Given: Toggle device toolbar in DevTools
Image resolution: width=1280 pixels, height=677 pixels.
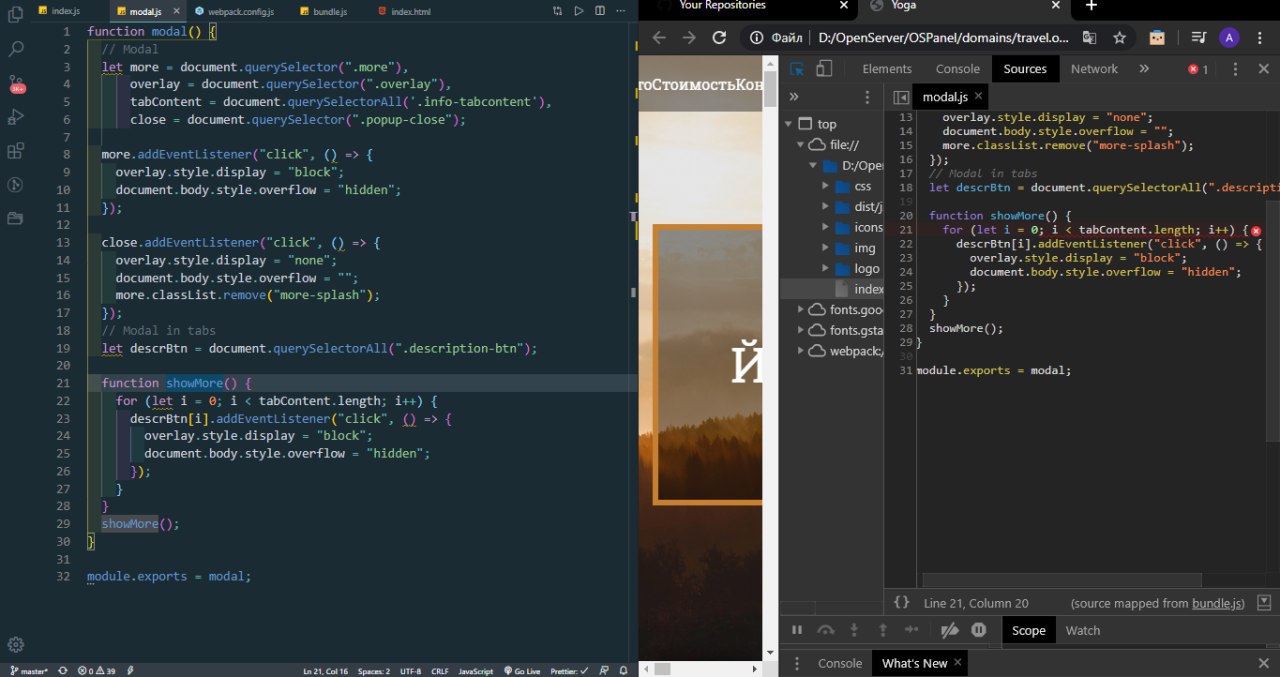Looking at the screenshot, I should tap(824, 69).
